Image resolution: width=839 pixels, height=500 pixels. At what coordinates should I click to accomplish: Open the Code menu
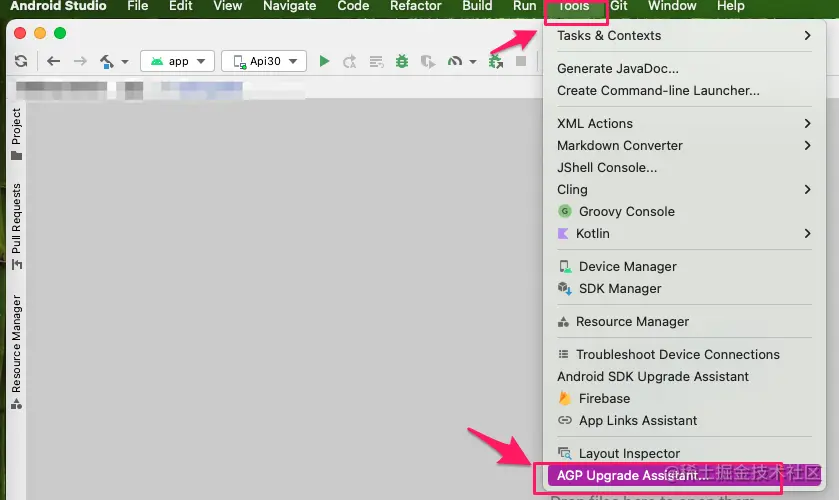coord(353,6)
